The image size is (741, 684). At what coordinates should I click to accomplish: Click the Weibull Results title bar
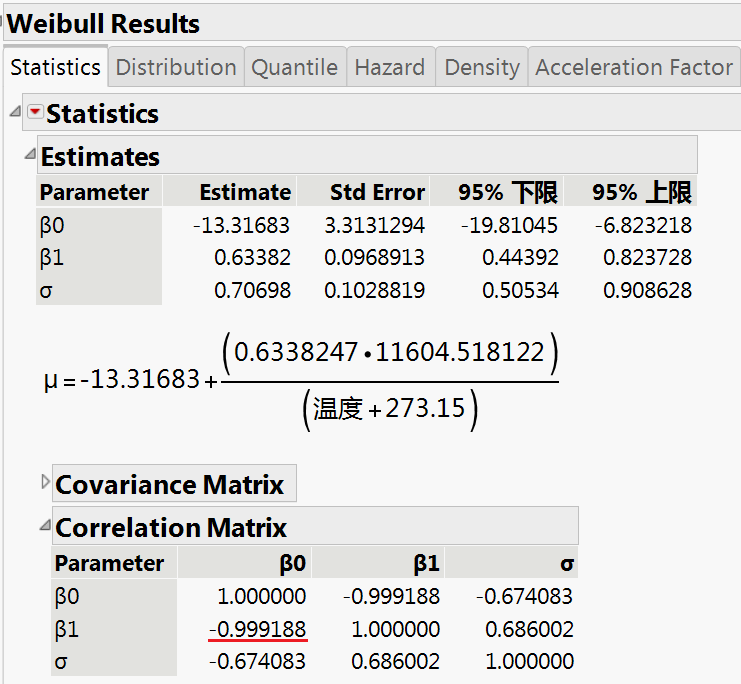[104, 23]
